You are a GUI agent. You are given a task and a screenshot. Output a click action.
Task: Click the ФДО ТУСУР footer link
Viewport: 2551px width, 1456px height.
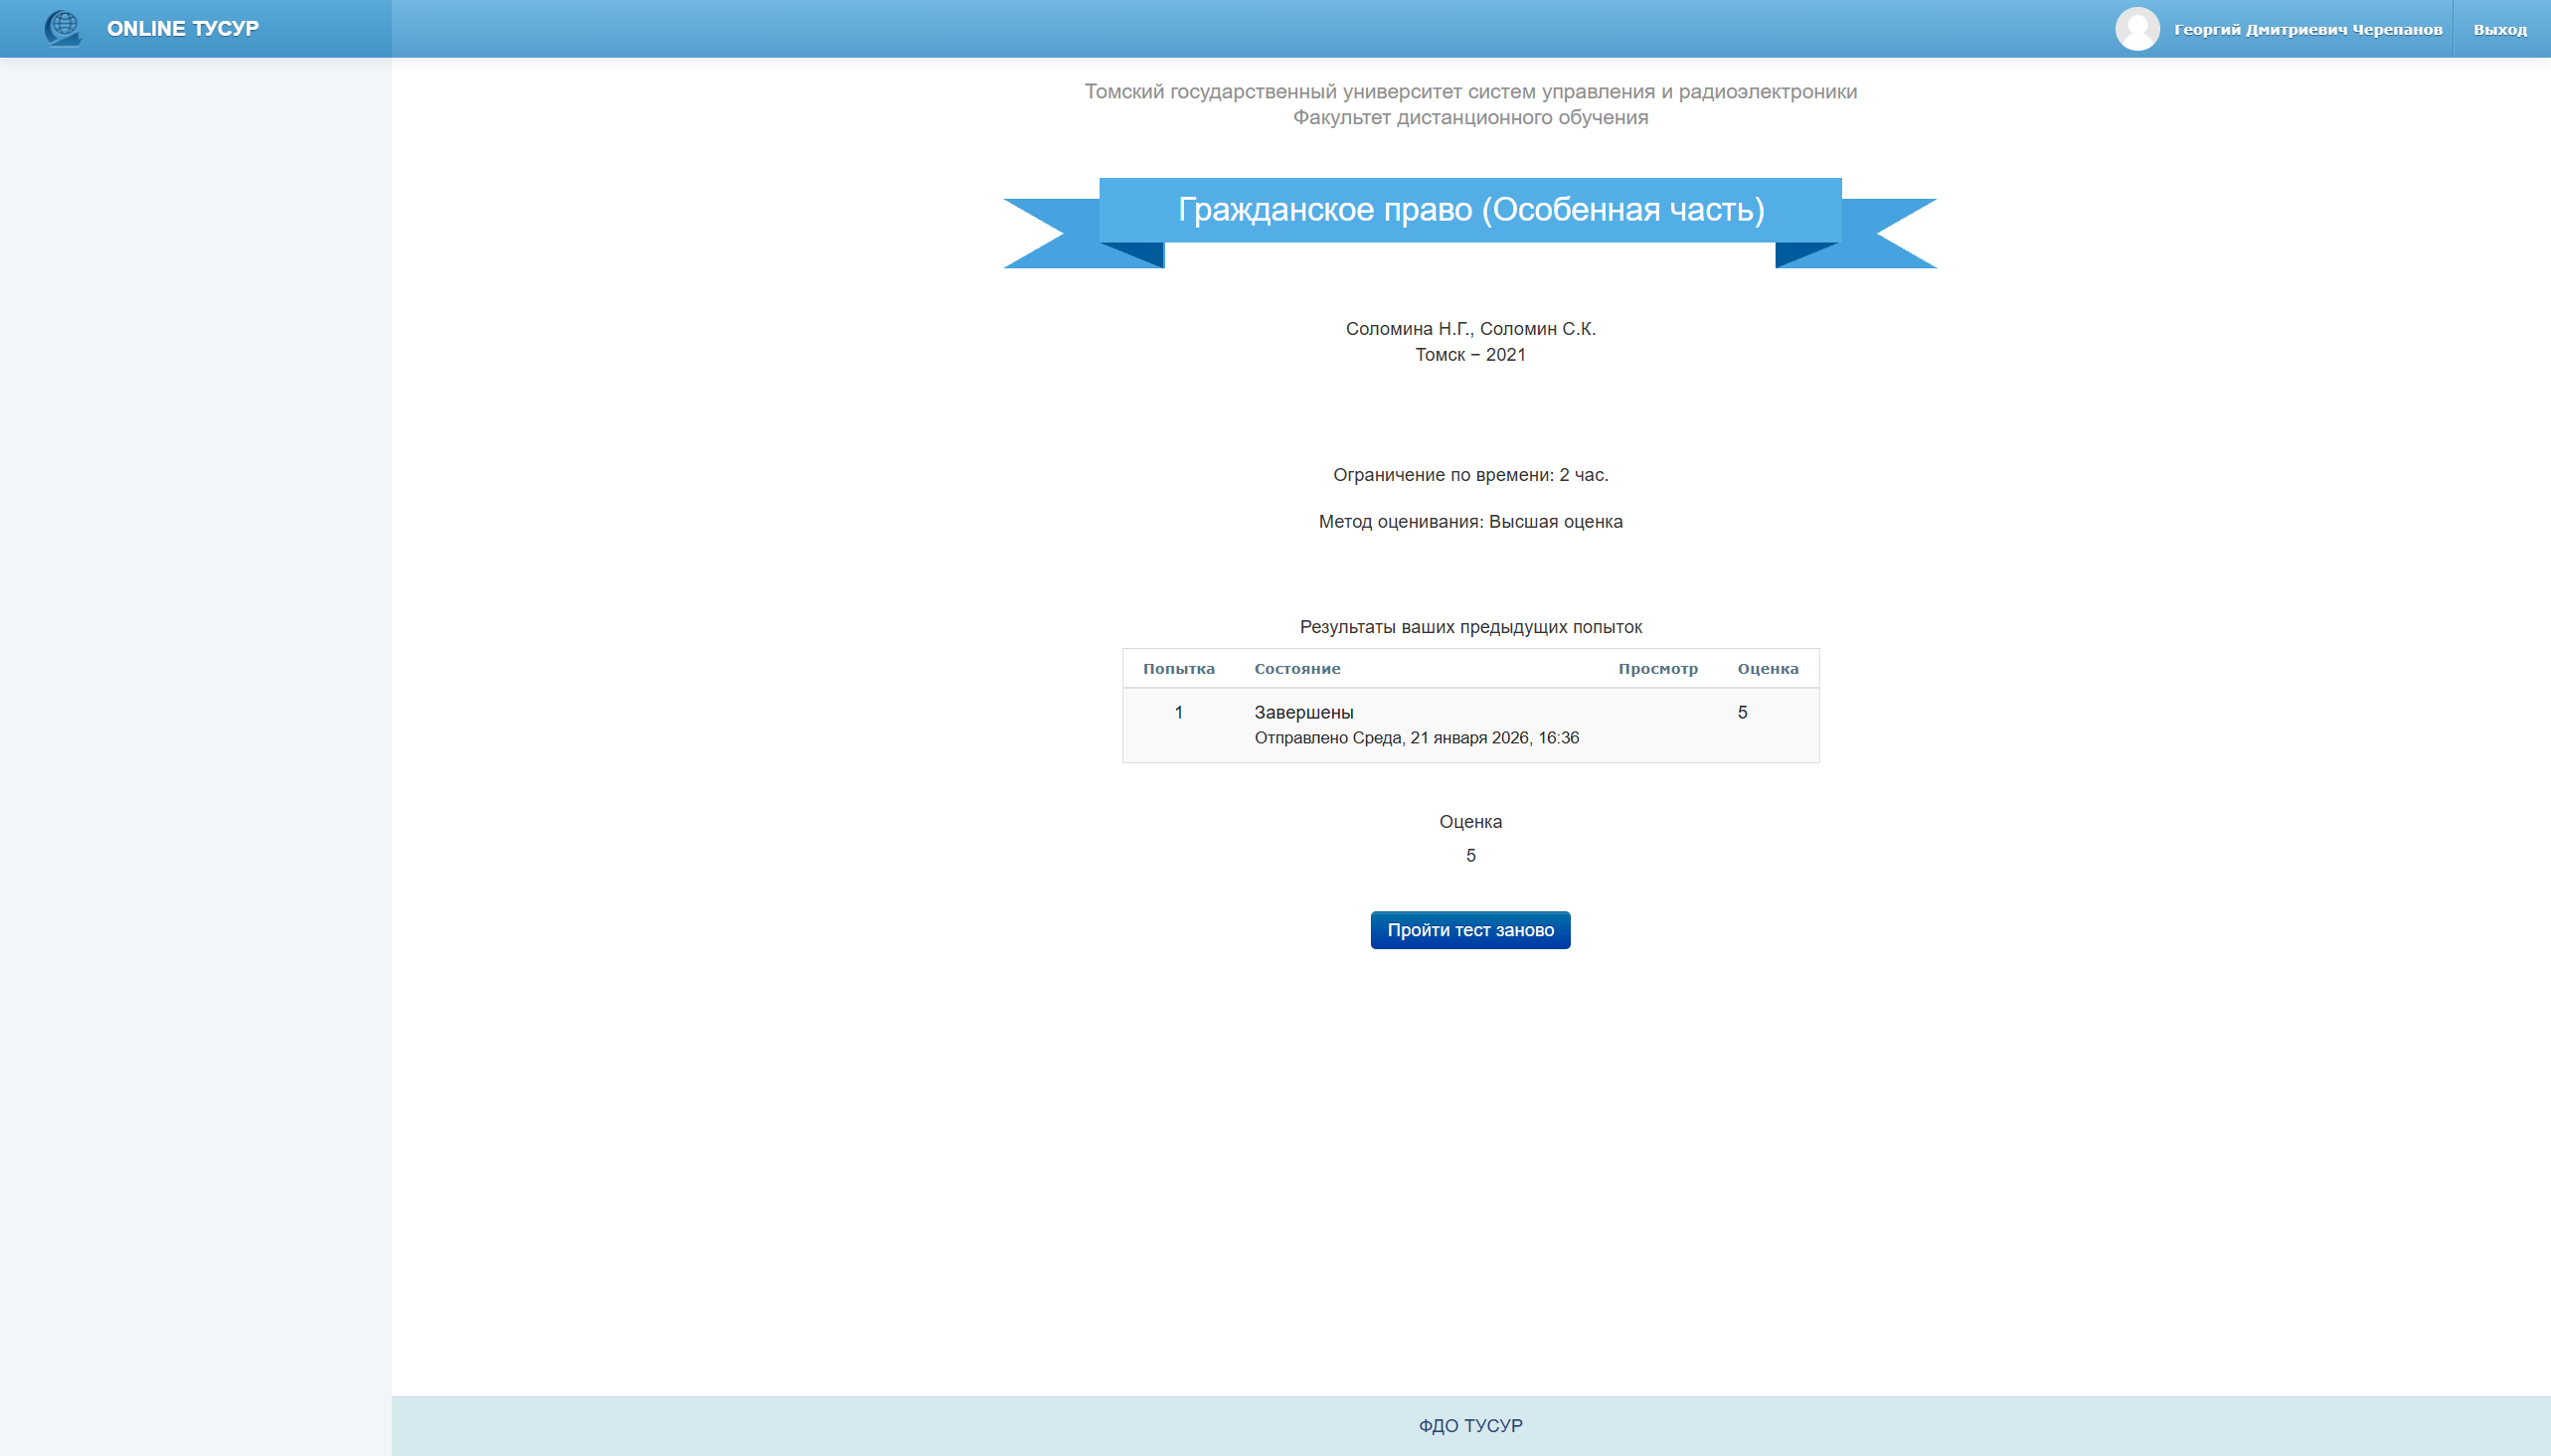coord(1470,1425)
